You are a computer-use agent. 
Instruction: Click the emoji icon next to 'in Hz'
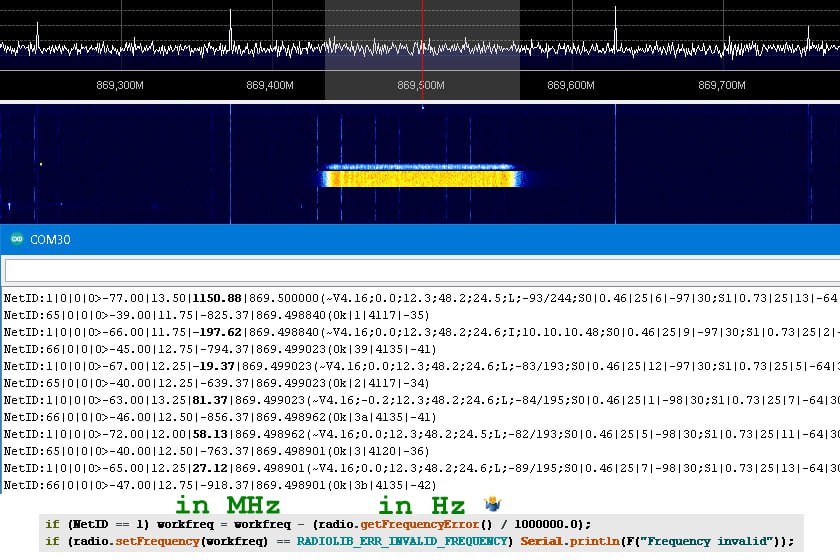(492, 504)
